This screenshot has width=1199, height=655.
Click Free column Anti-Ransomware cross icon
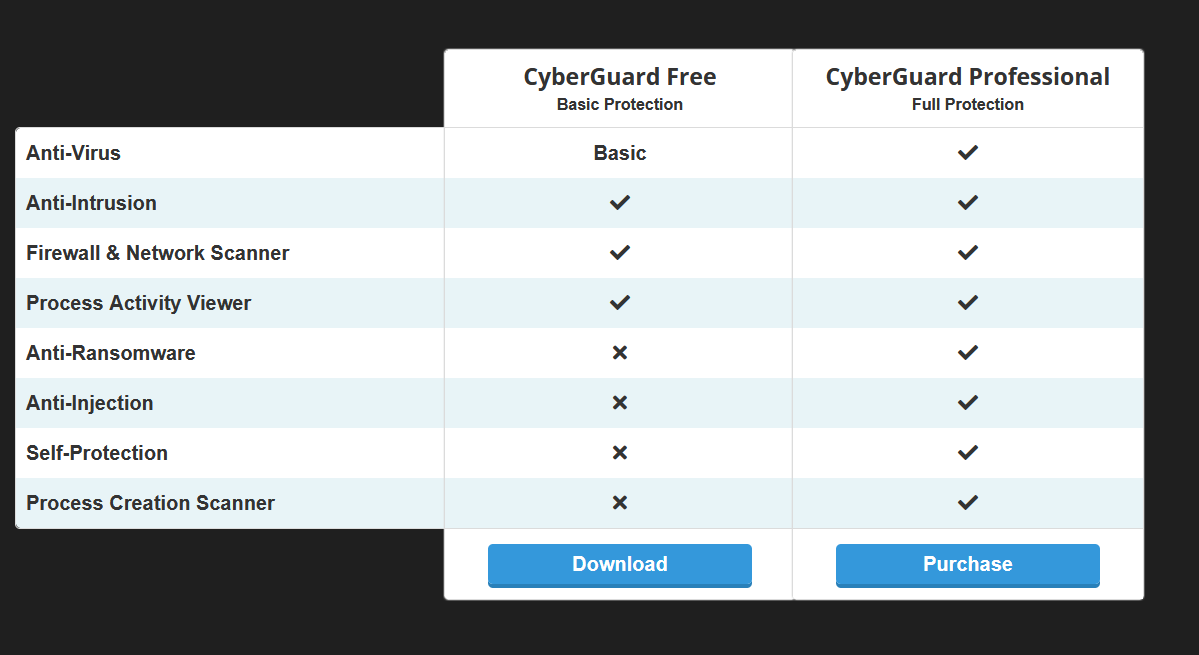(x=620, y=353)
